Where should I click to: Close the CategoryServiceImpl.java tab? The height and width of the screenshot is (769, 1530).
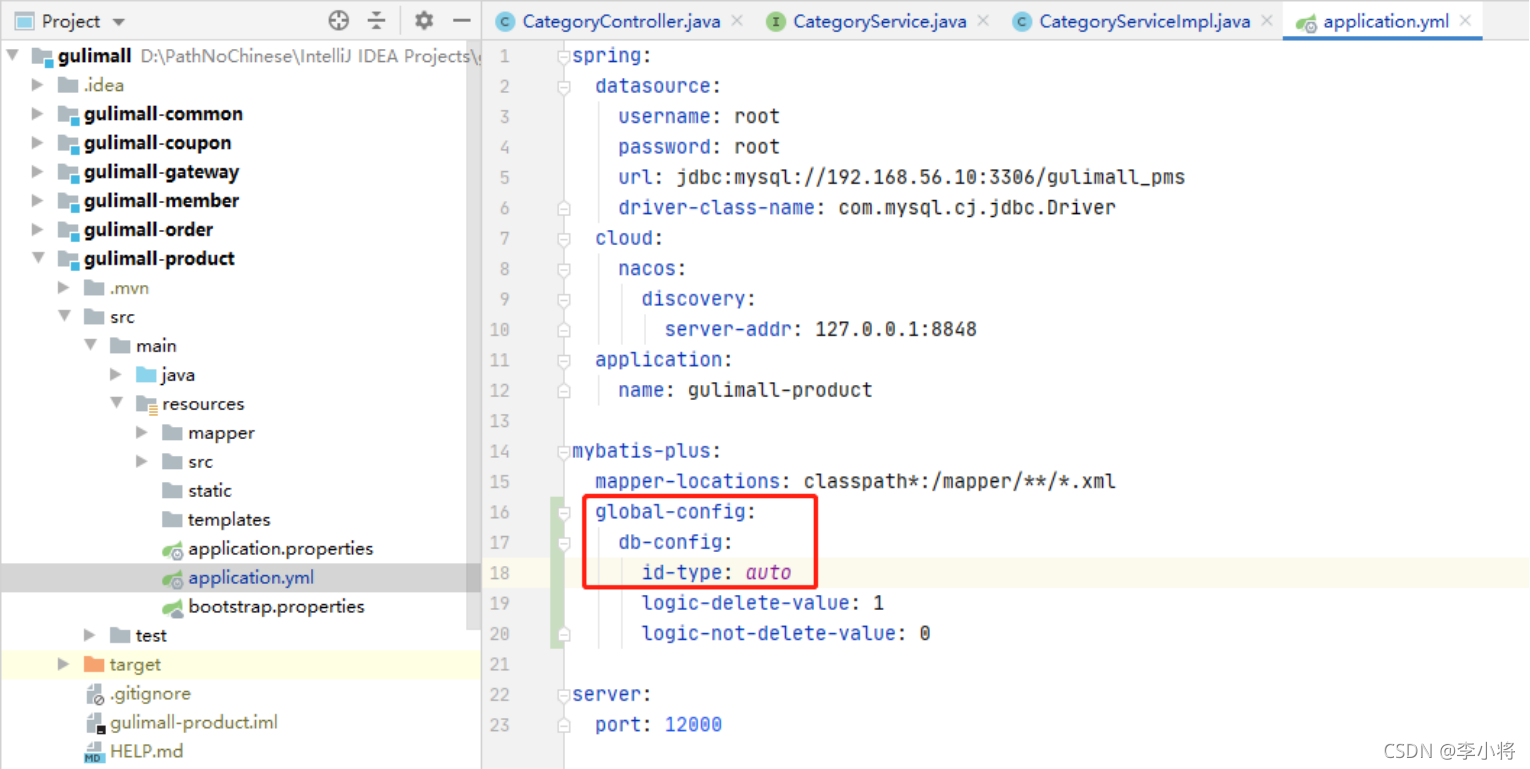1267,20
